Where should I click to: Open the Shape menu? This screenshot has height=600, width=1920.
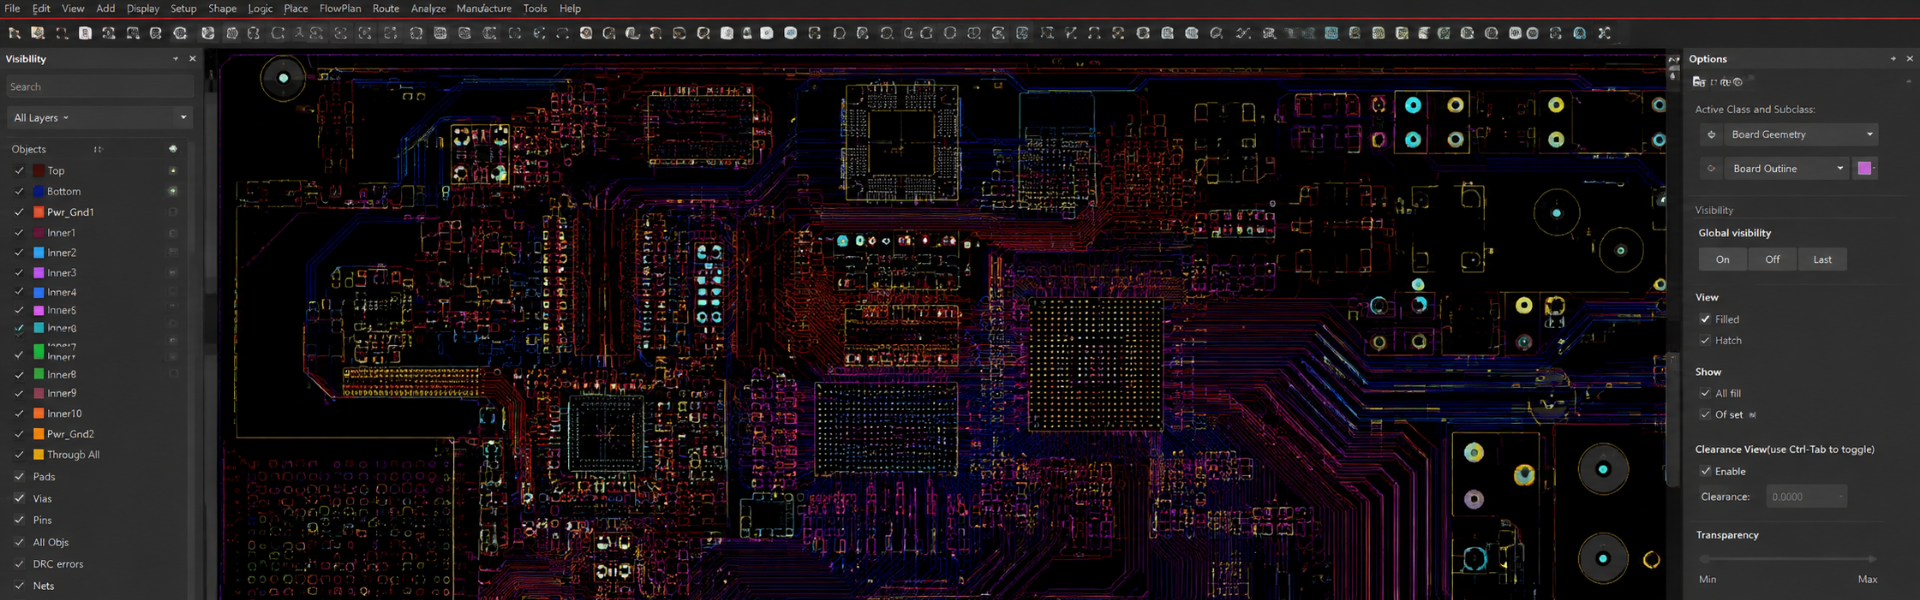click(222, 8)
